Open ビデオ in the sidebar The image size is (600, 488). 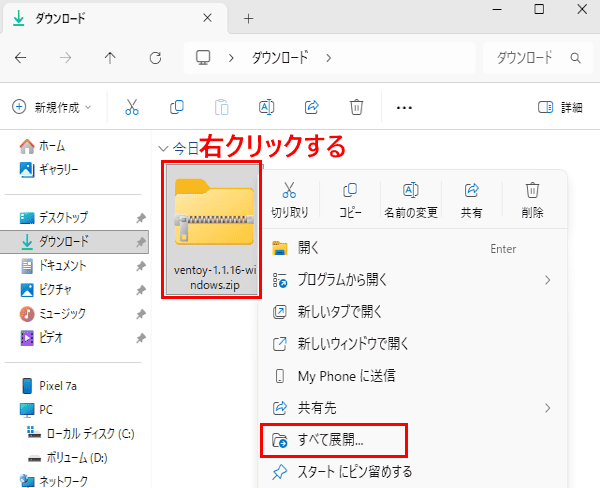pyautogui.click(x=41, y=338)
